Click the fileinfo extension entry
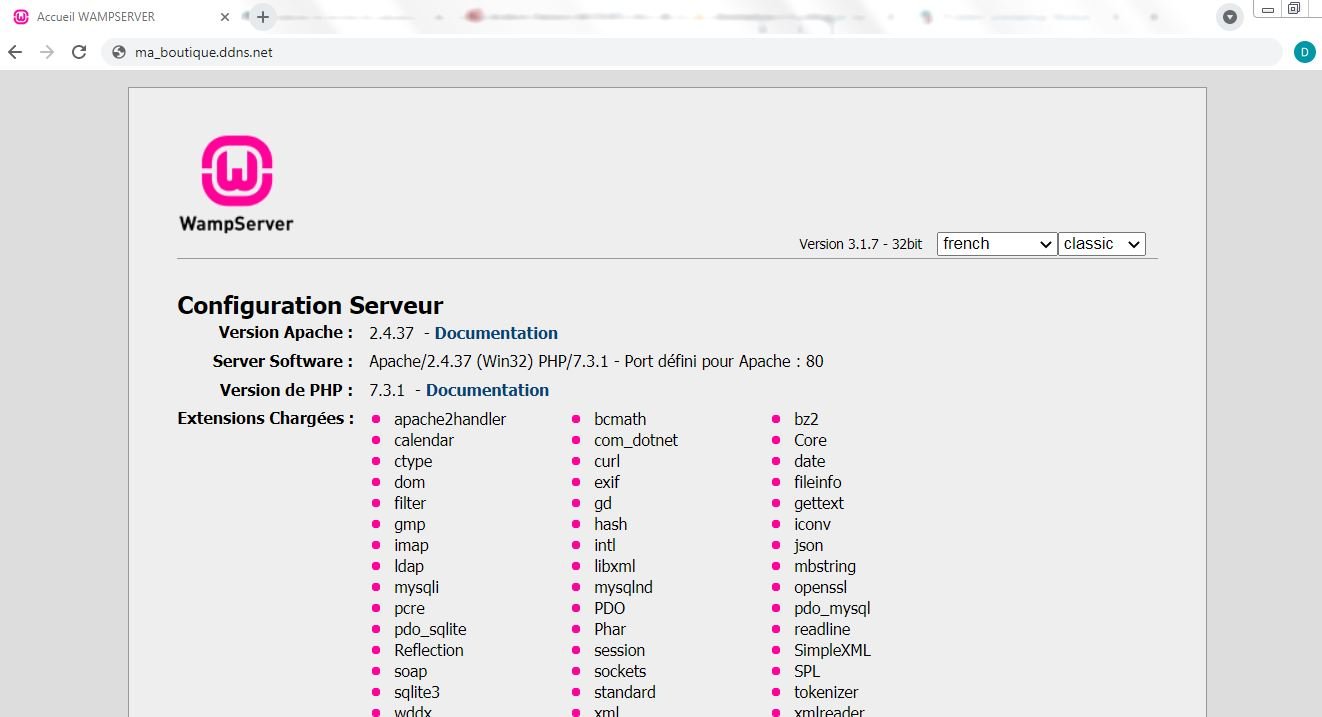This screenshot has width=1322, height=717. click(x=818, y=482)
